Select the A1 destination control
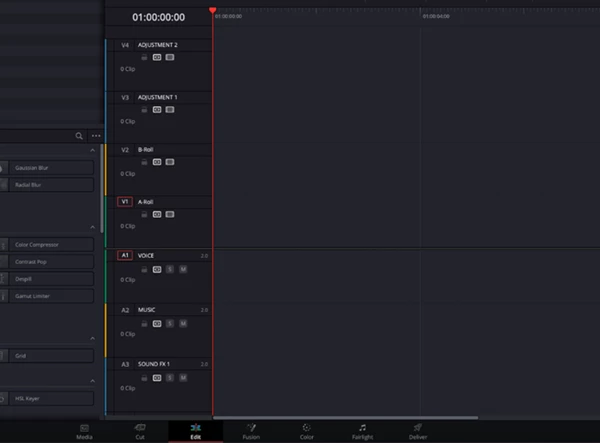Image resolution: width=600 pixels, height=443 pixels. click(125, 255)
